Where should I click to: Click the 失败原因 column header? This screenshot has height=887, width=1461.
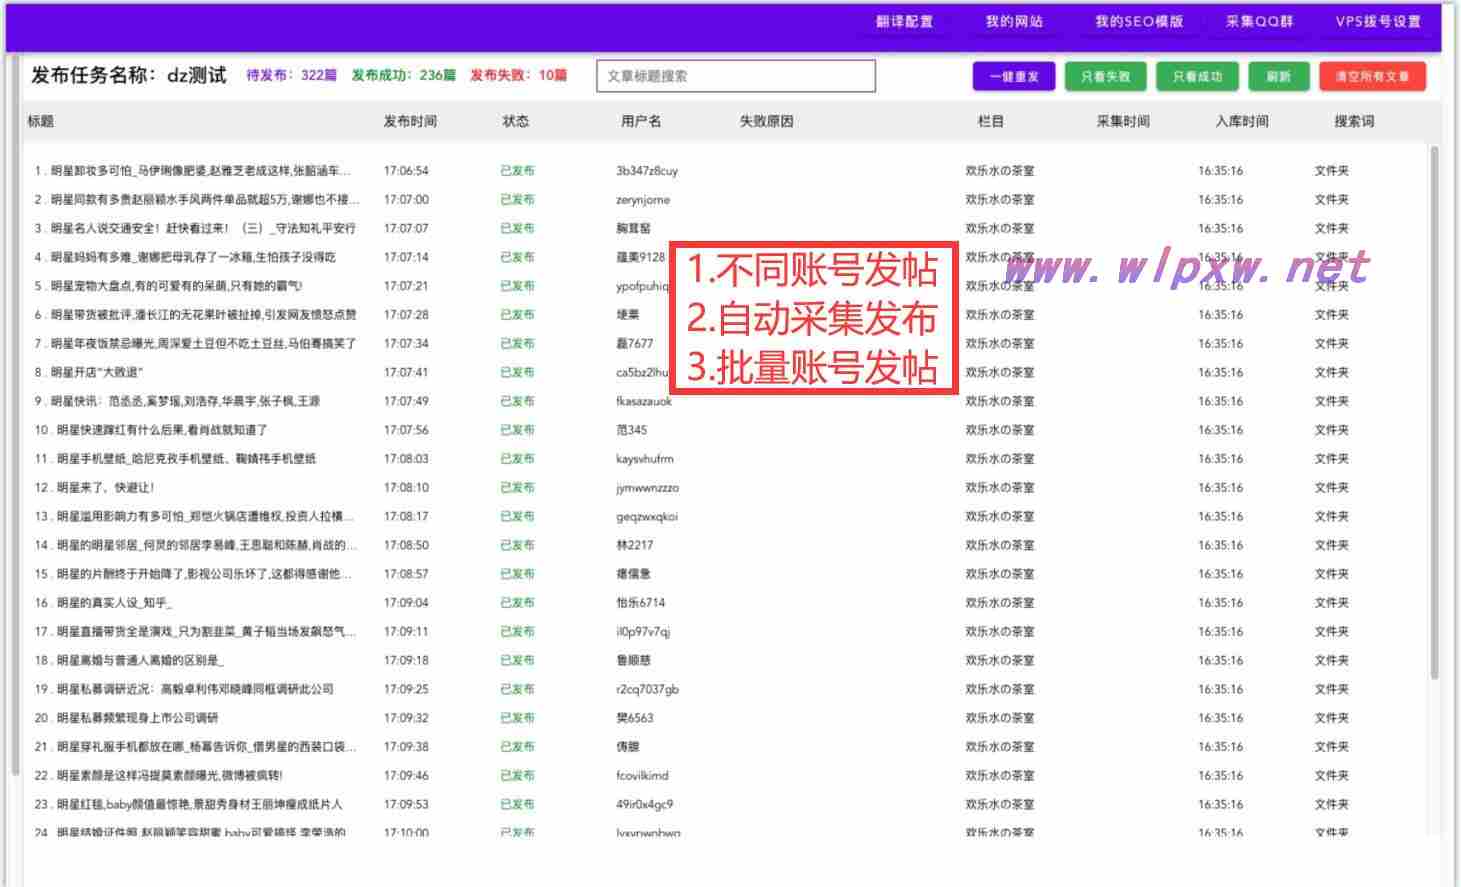(x=766, y=121)
